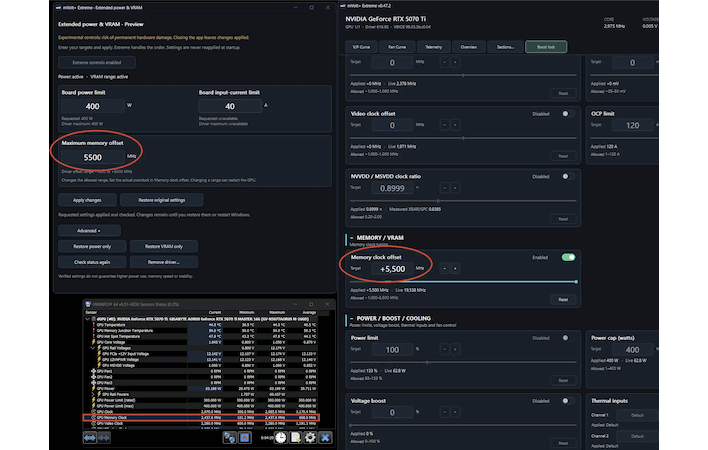Switch to the V/F Curve tab

(361, 47)
